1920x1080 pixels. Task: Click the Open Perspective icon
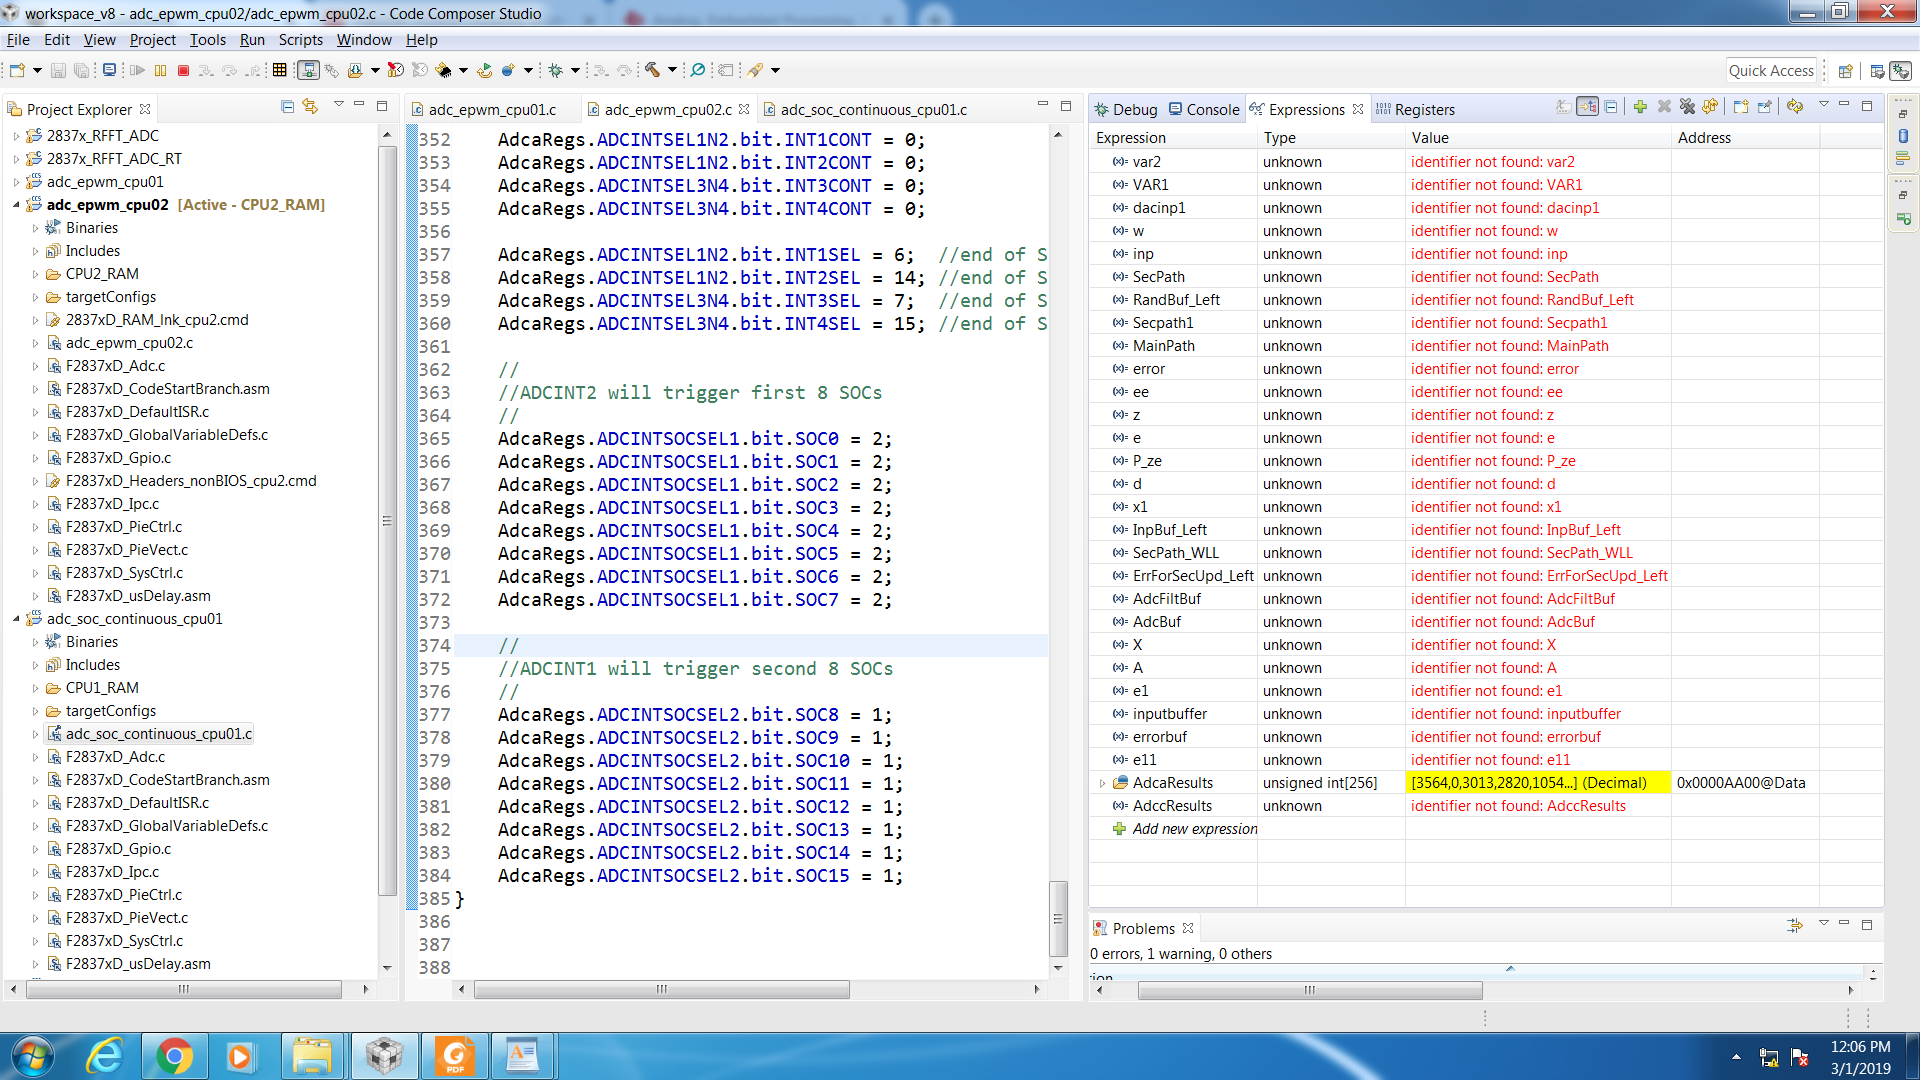[1846, 71]
